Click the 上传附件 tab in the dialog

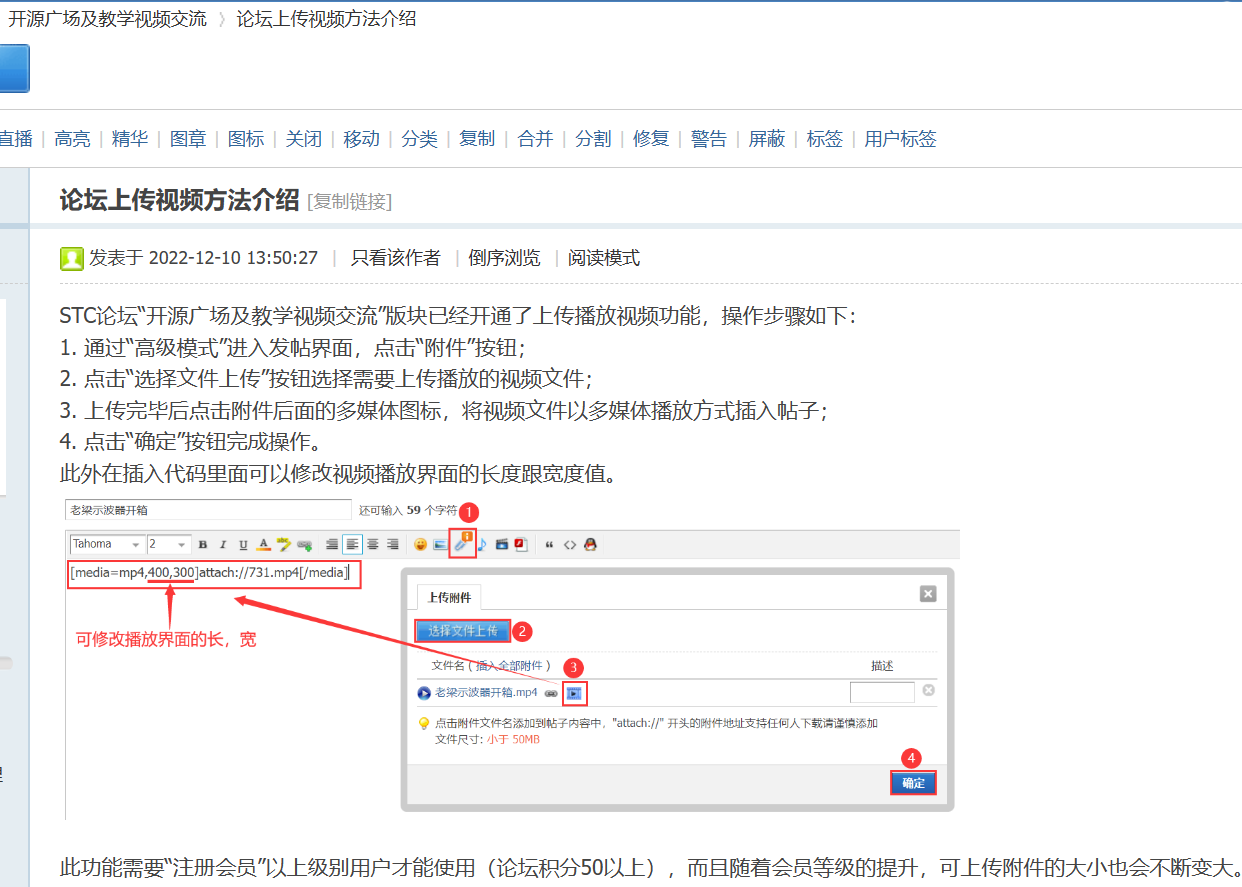point(449,597)
